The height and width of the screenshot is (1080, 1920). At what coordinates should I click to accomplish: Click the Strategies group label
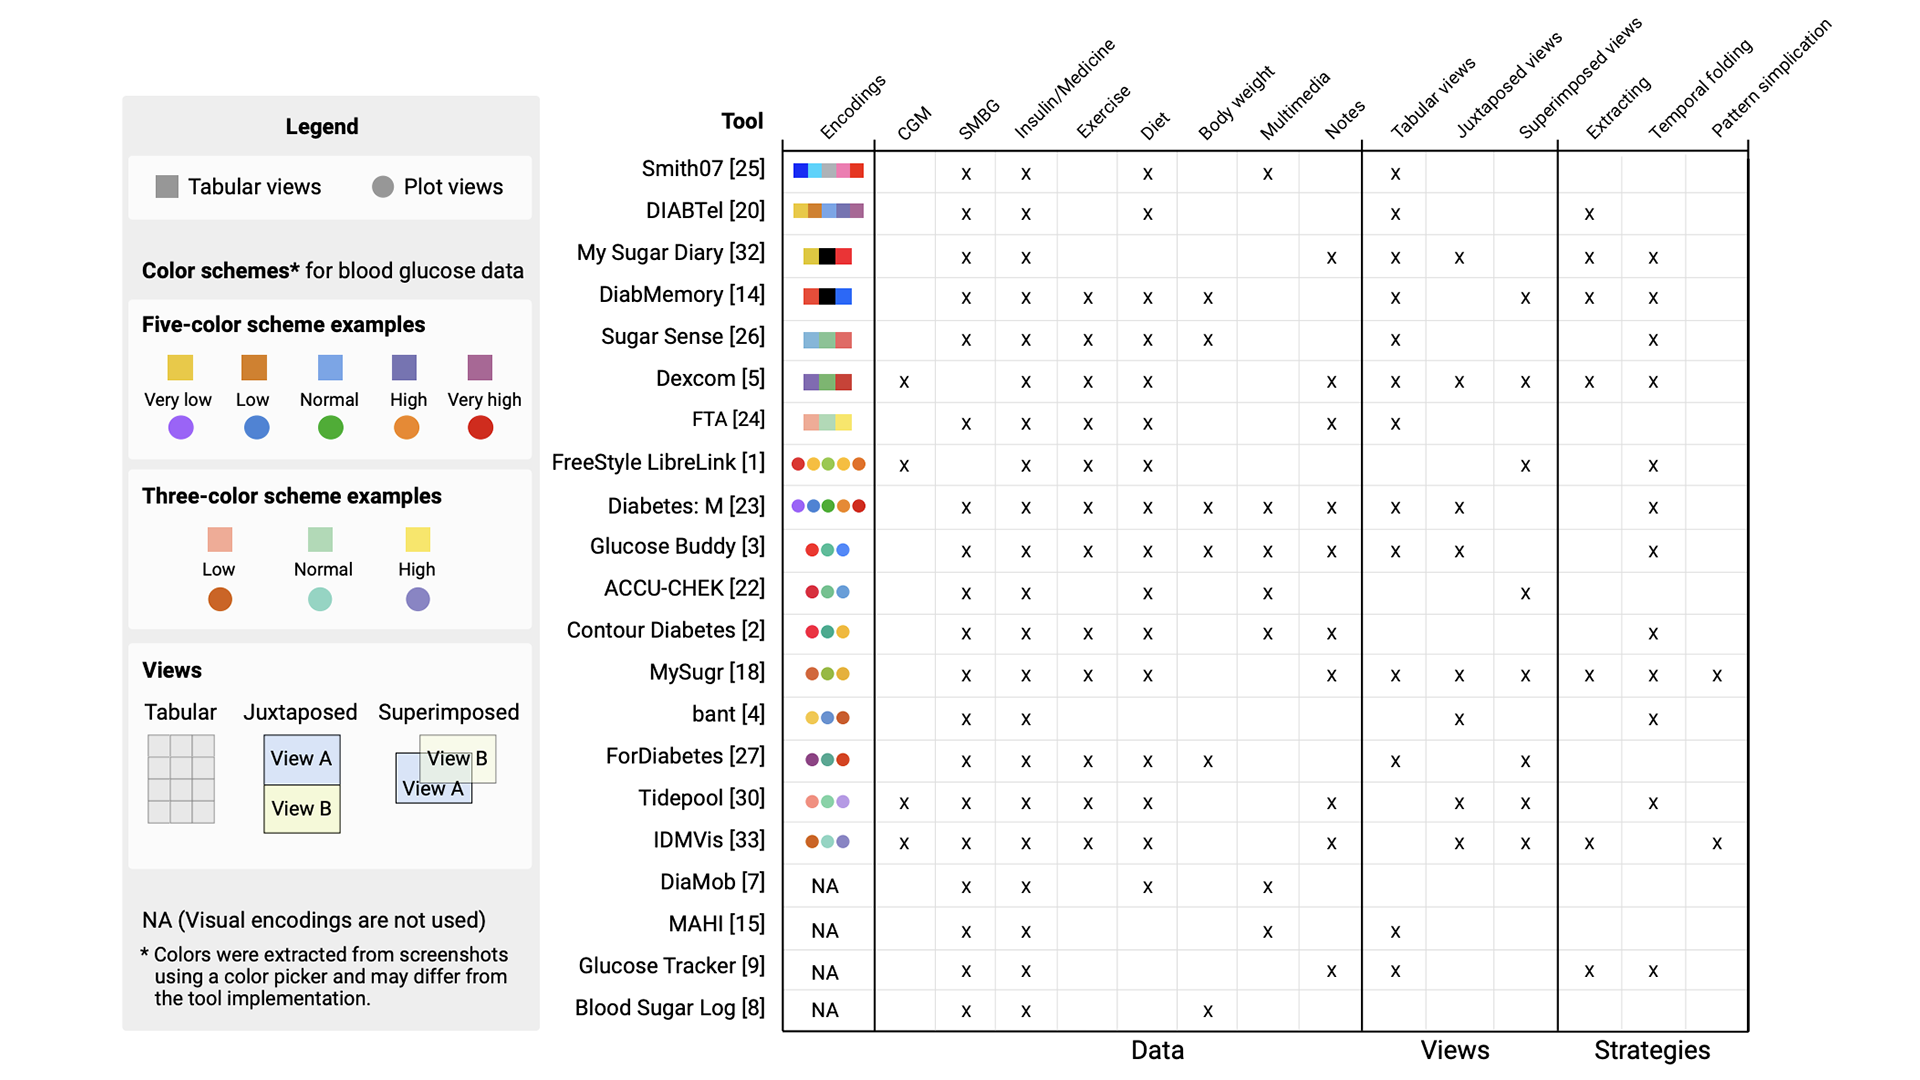(x=1652, y=1051)
